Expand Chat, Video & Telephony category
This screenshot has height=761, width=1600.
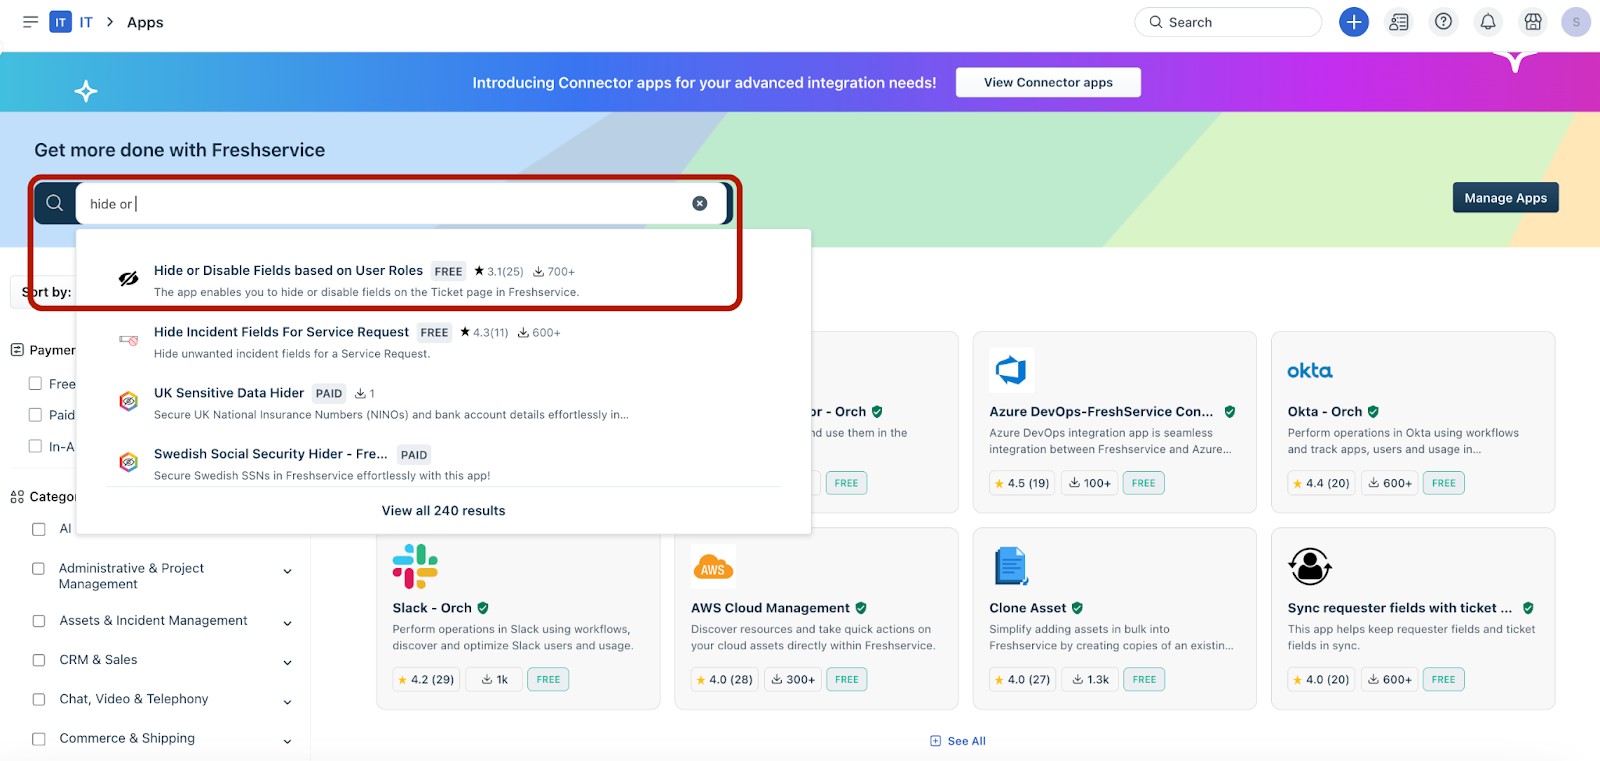tap(287, 702)
